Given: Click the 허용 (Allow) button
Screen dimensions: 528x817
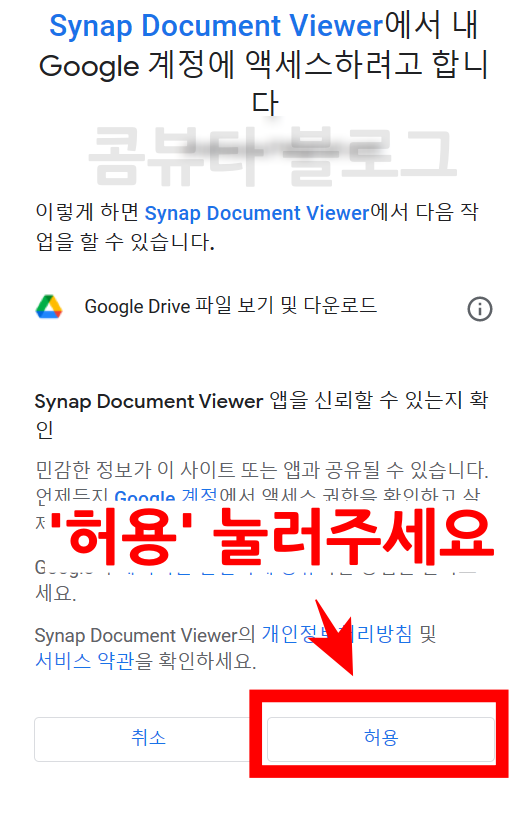Looking at the screenshot, I should pyautogui.click(x=380, y=738).
